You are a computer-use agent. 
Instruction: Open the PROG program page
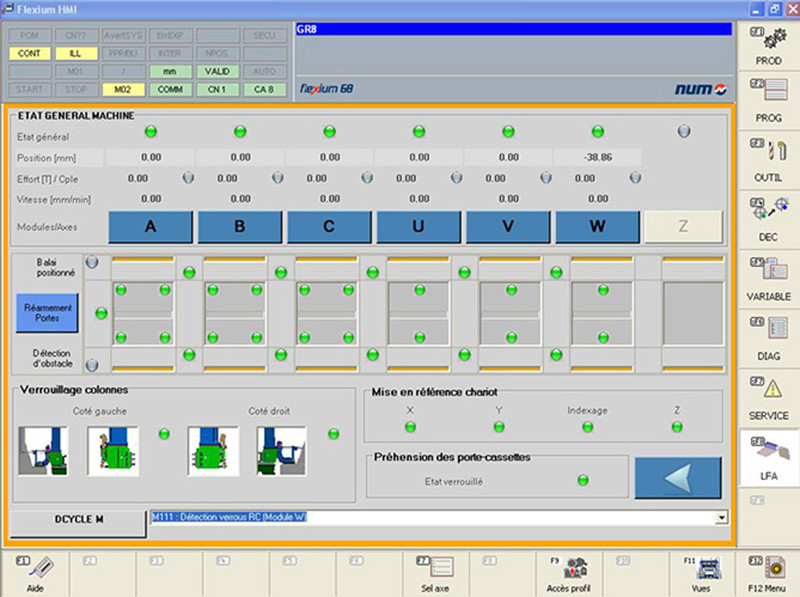click(x=768, y=101)
